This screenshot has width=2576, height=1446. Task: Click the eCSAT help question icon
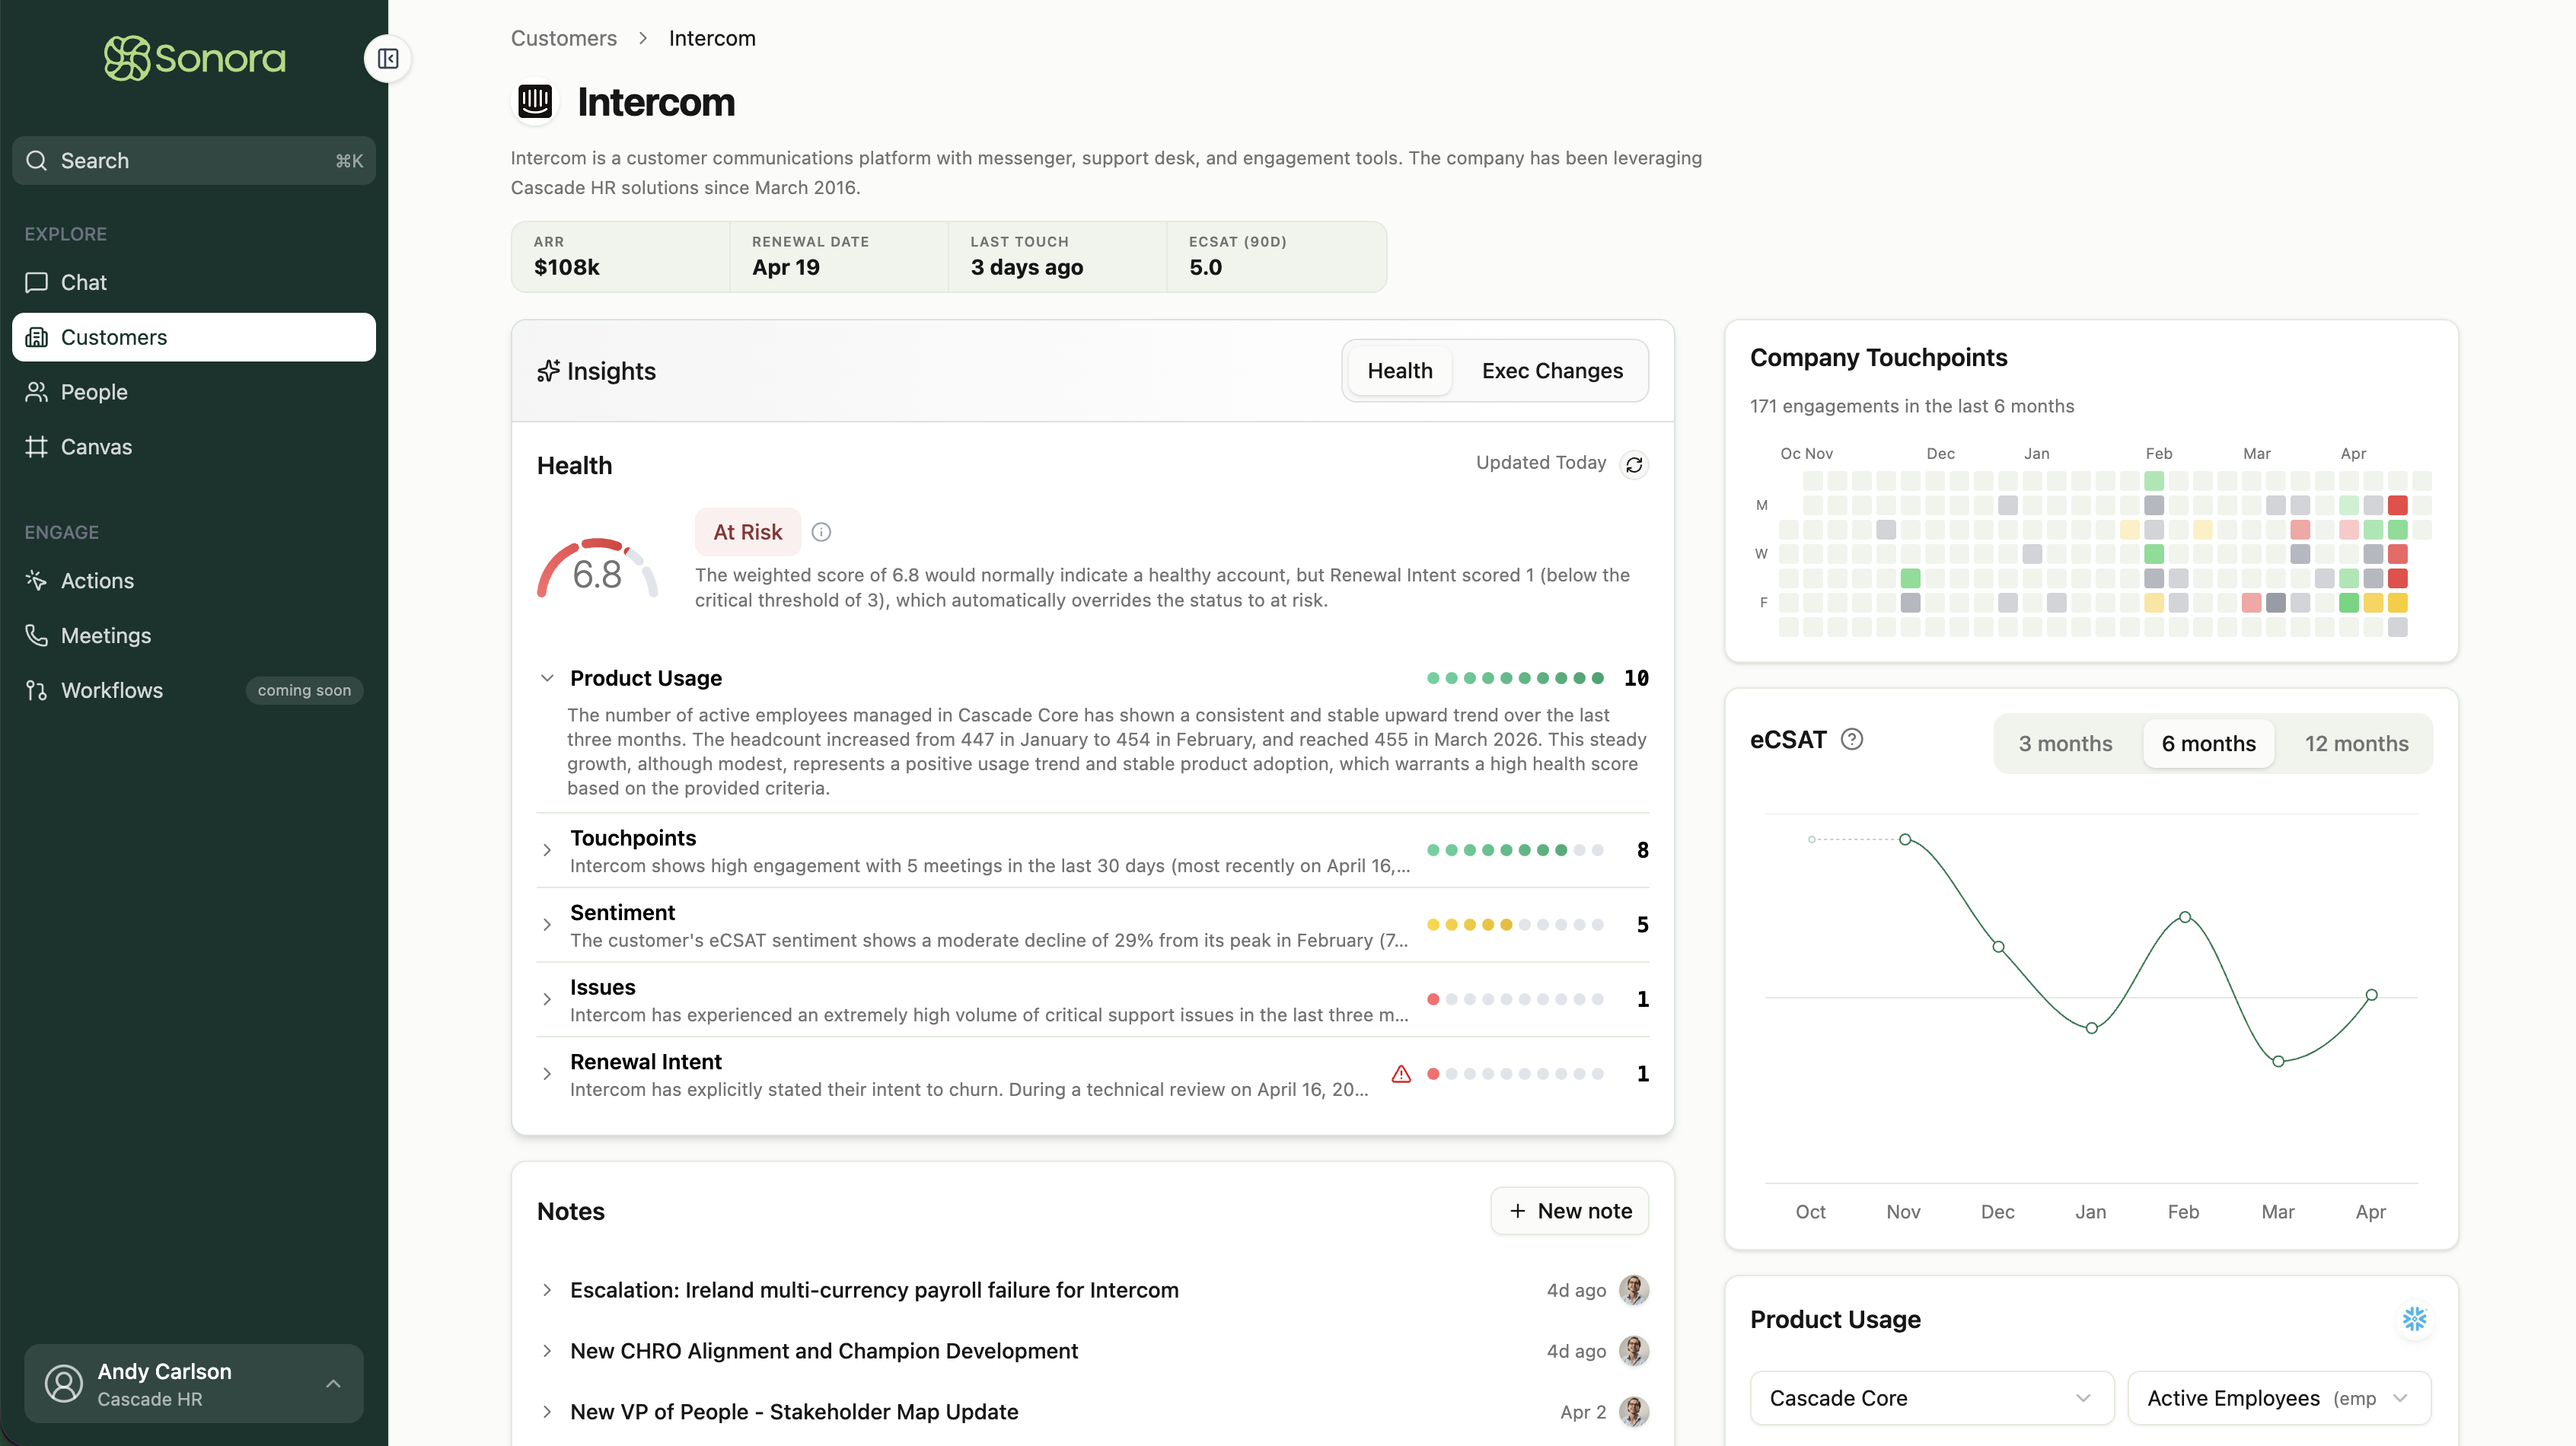tap(1852, 739)
